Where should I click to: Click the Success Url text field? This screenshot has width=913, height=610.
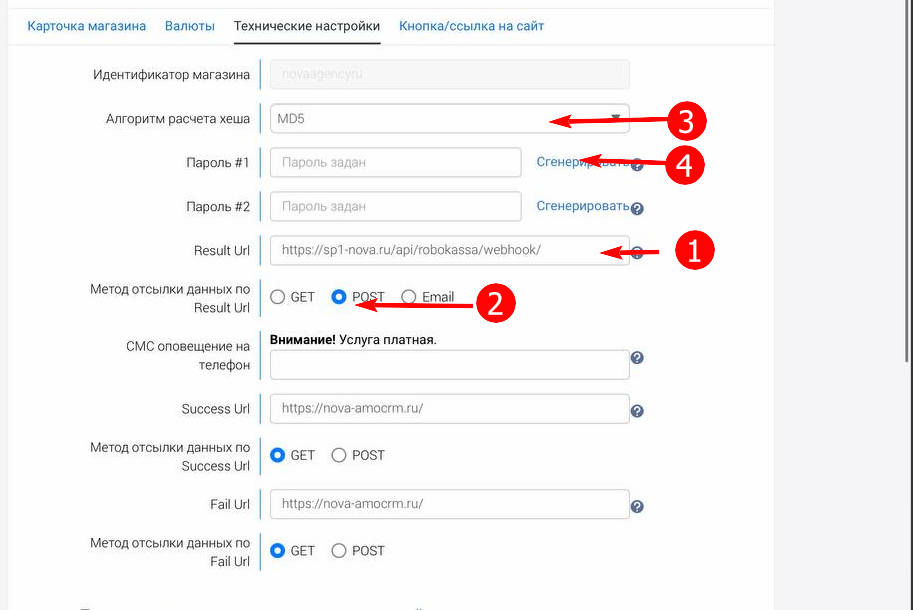449,408
